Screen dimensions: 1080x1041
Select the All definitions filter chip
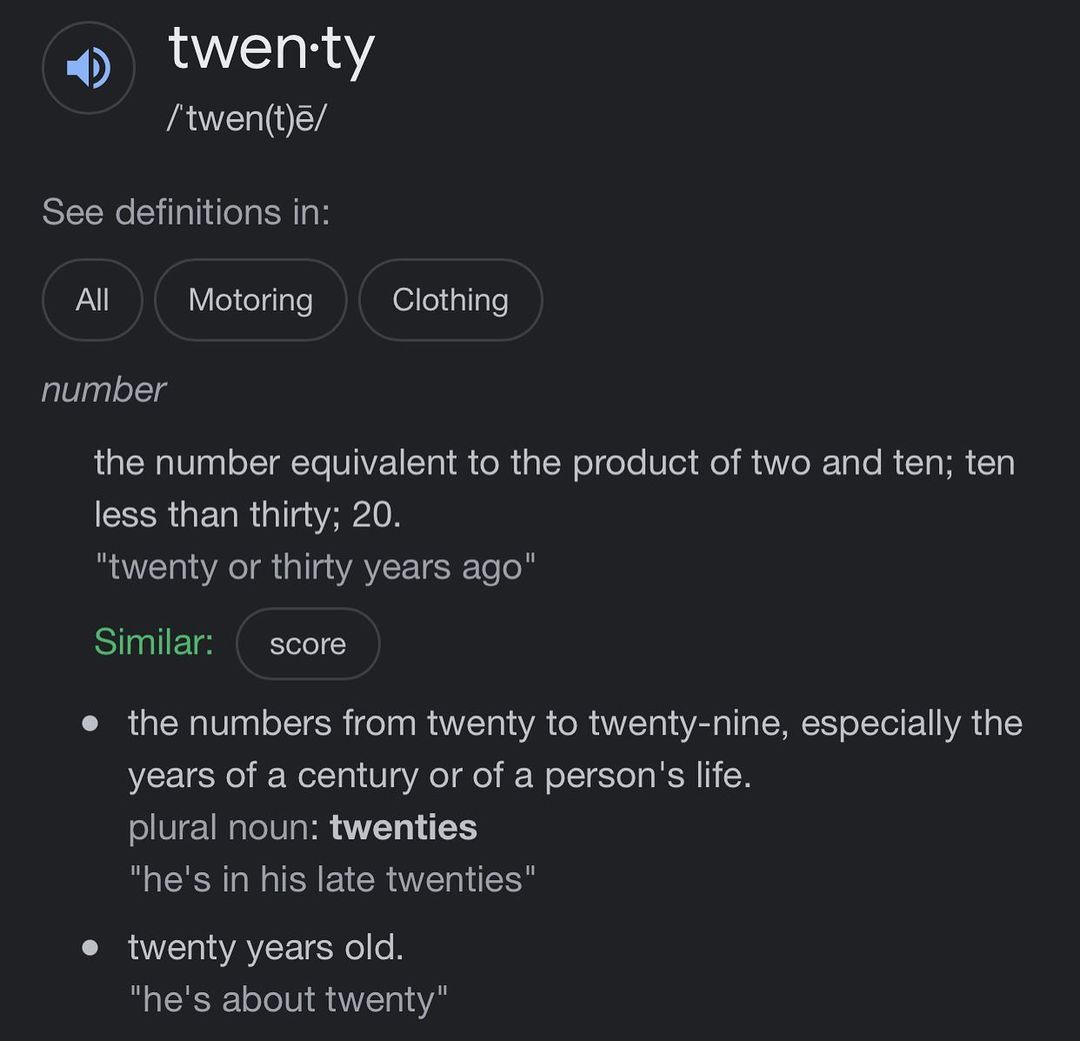(x=92, y=300)
